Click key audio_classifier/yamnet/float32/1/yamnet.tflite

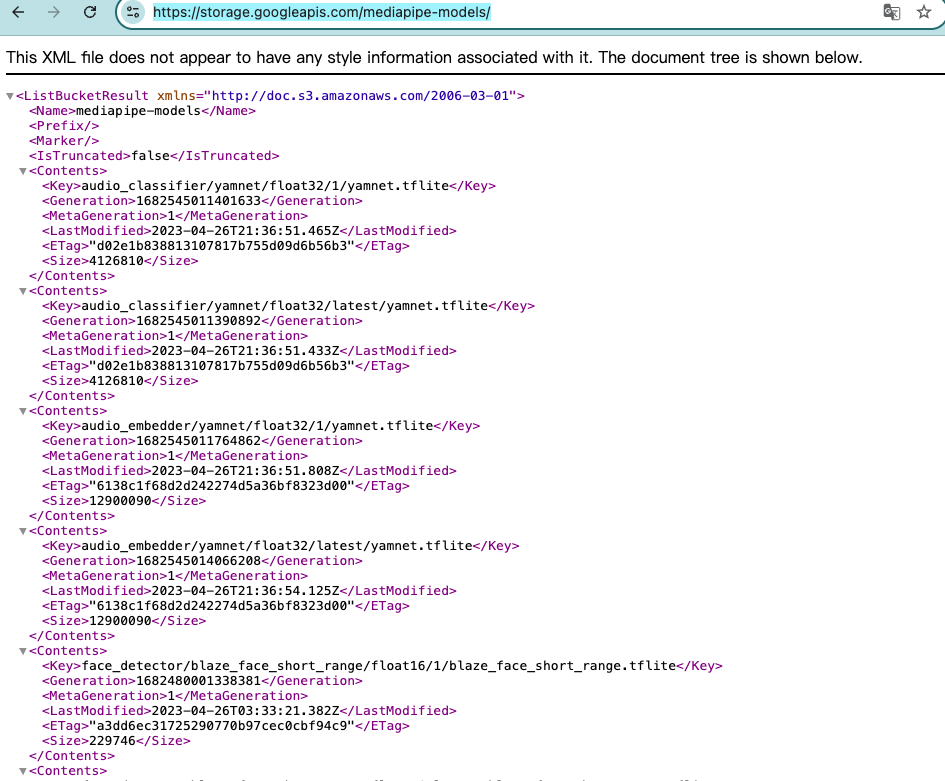(x=265, y=186)
